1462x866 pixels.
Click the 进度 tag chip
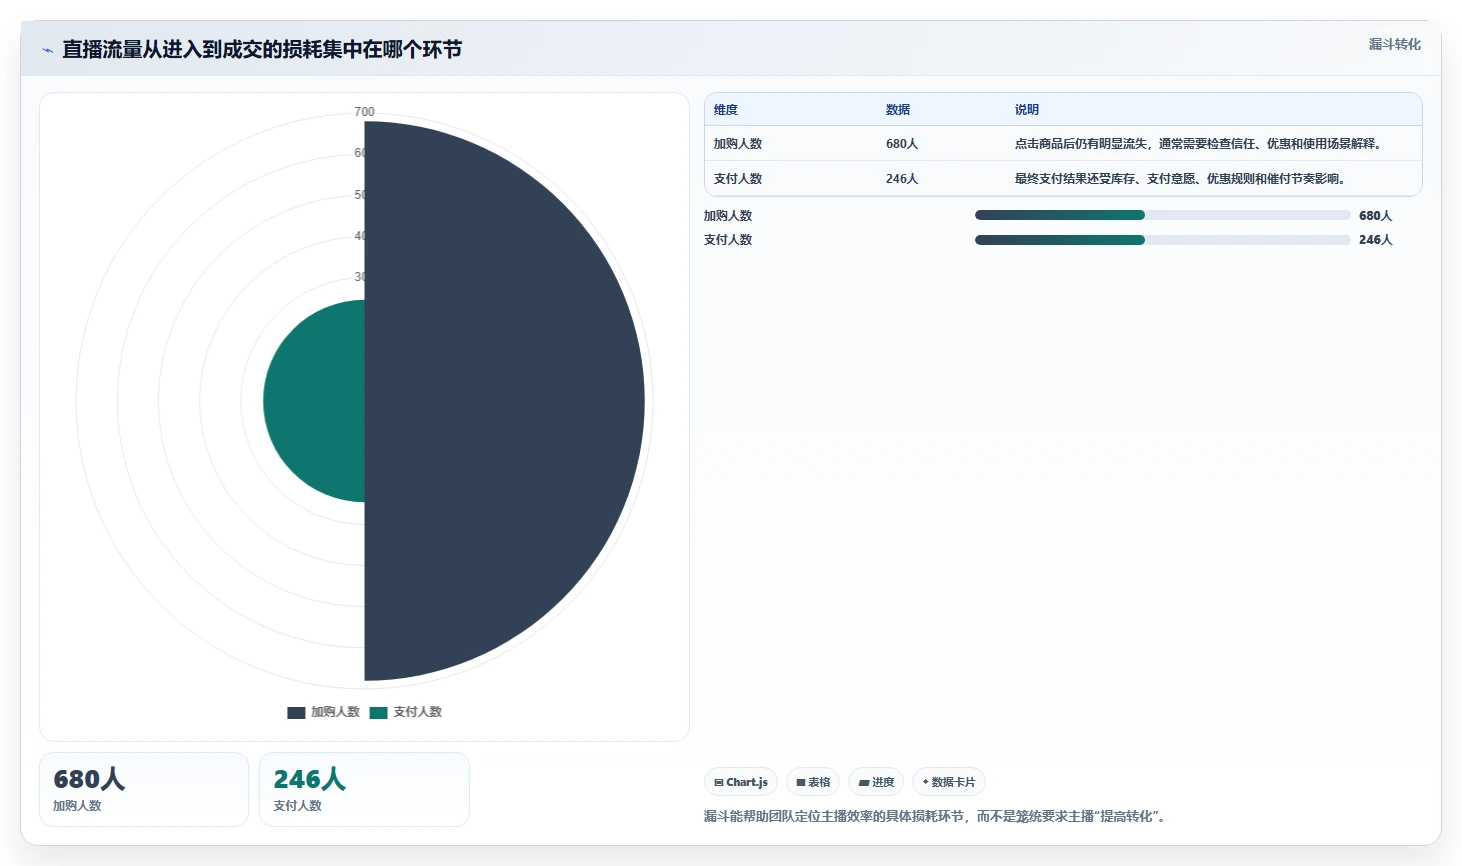pos(876,782)
